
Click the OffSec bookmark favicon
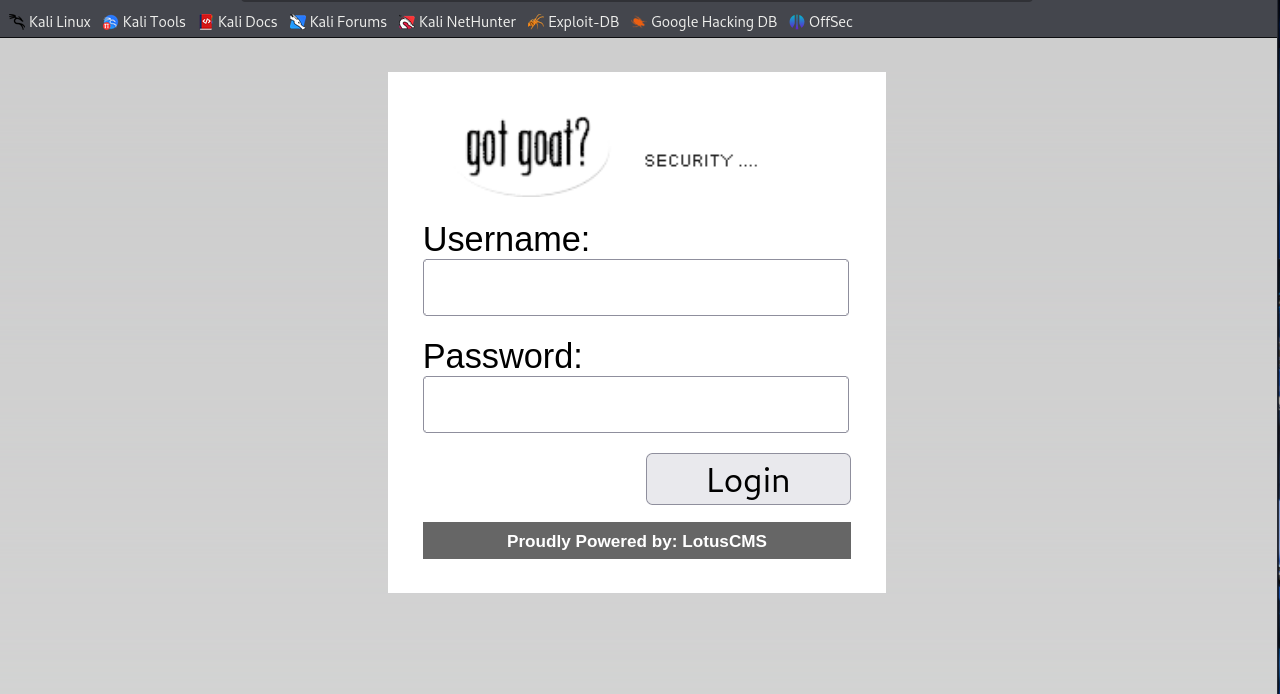[796, 22]
